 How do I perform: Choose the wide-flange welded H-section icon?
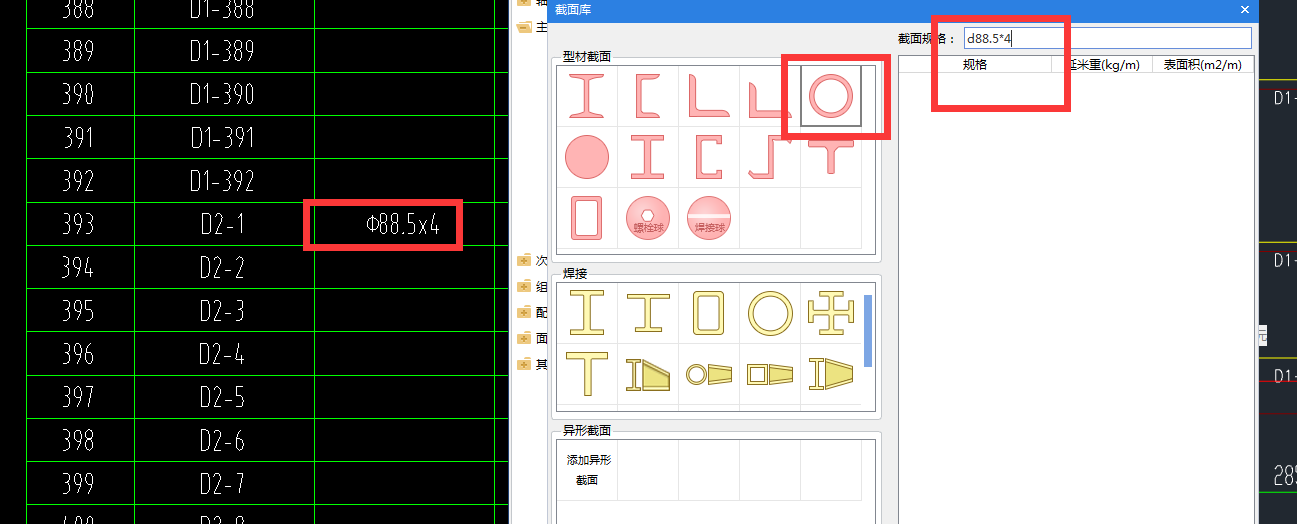click(648, 312)
